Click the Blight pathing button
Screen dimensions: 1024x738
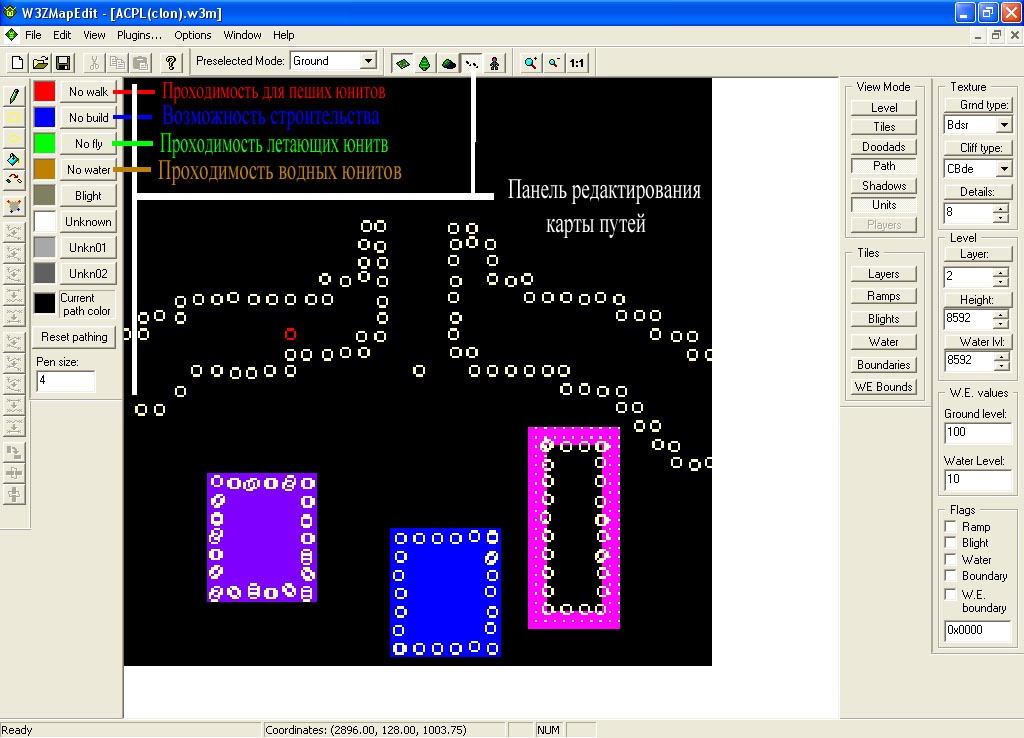(88, 196)
